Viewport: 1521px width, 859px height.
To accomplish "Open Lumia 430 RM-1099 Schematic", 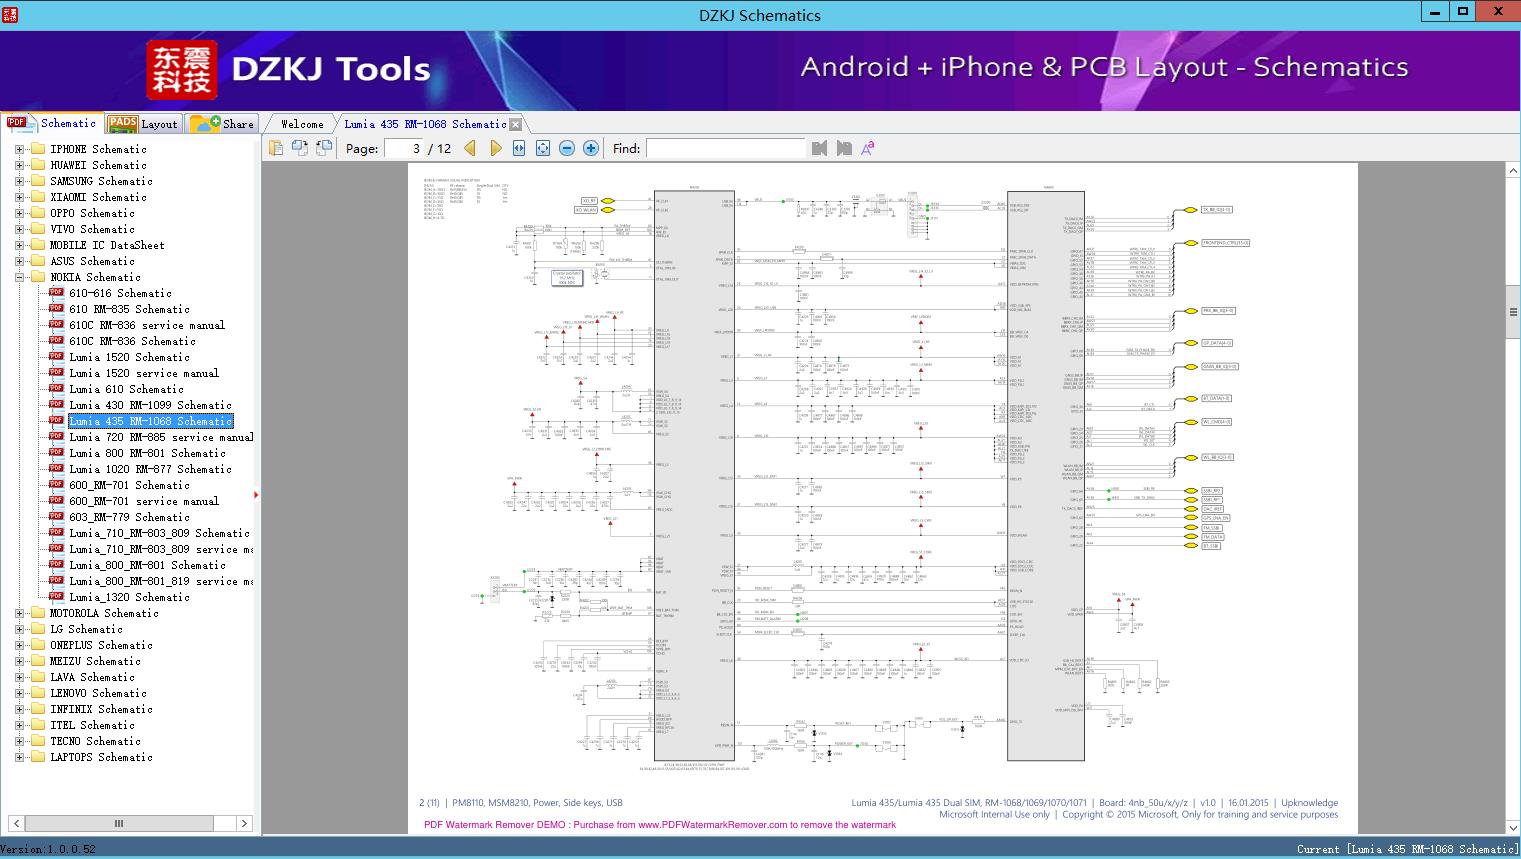I will point(150,405).
